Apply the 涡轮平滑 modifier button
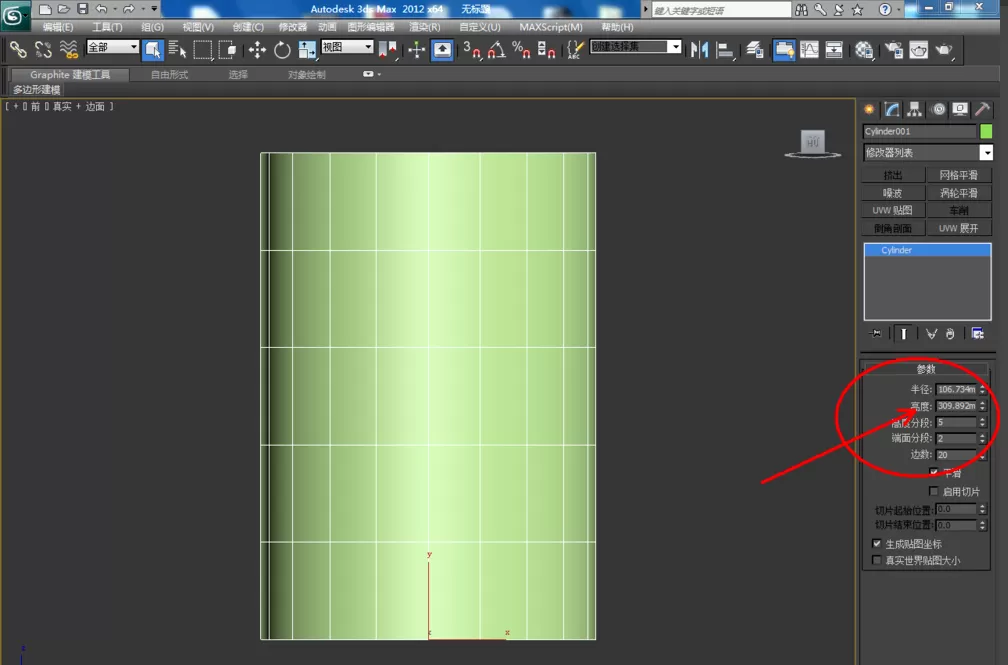Image resolution: width=1008 pixels, height=665 pixels. pyautogui.click(x=958, y=193)
